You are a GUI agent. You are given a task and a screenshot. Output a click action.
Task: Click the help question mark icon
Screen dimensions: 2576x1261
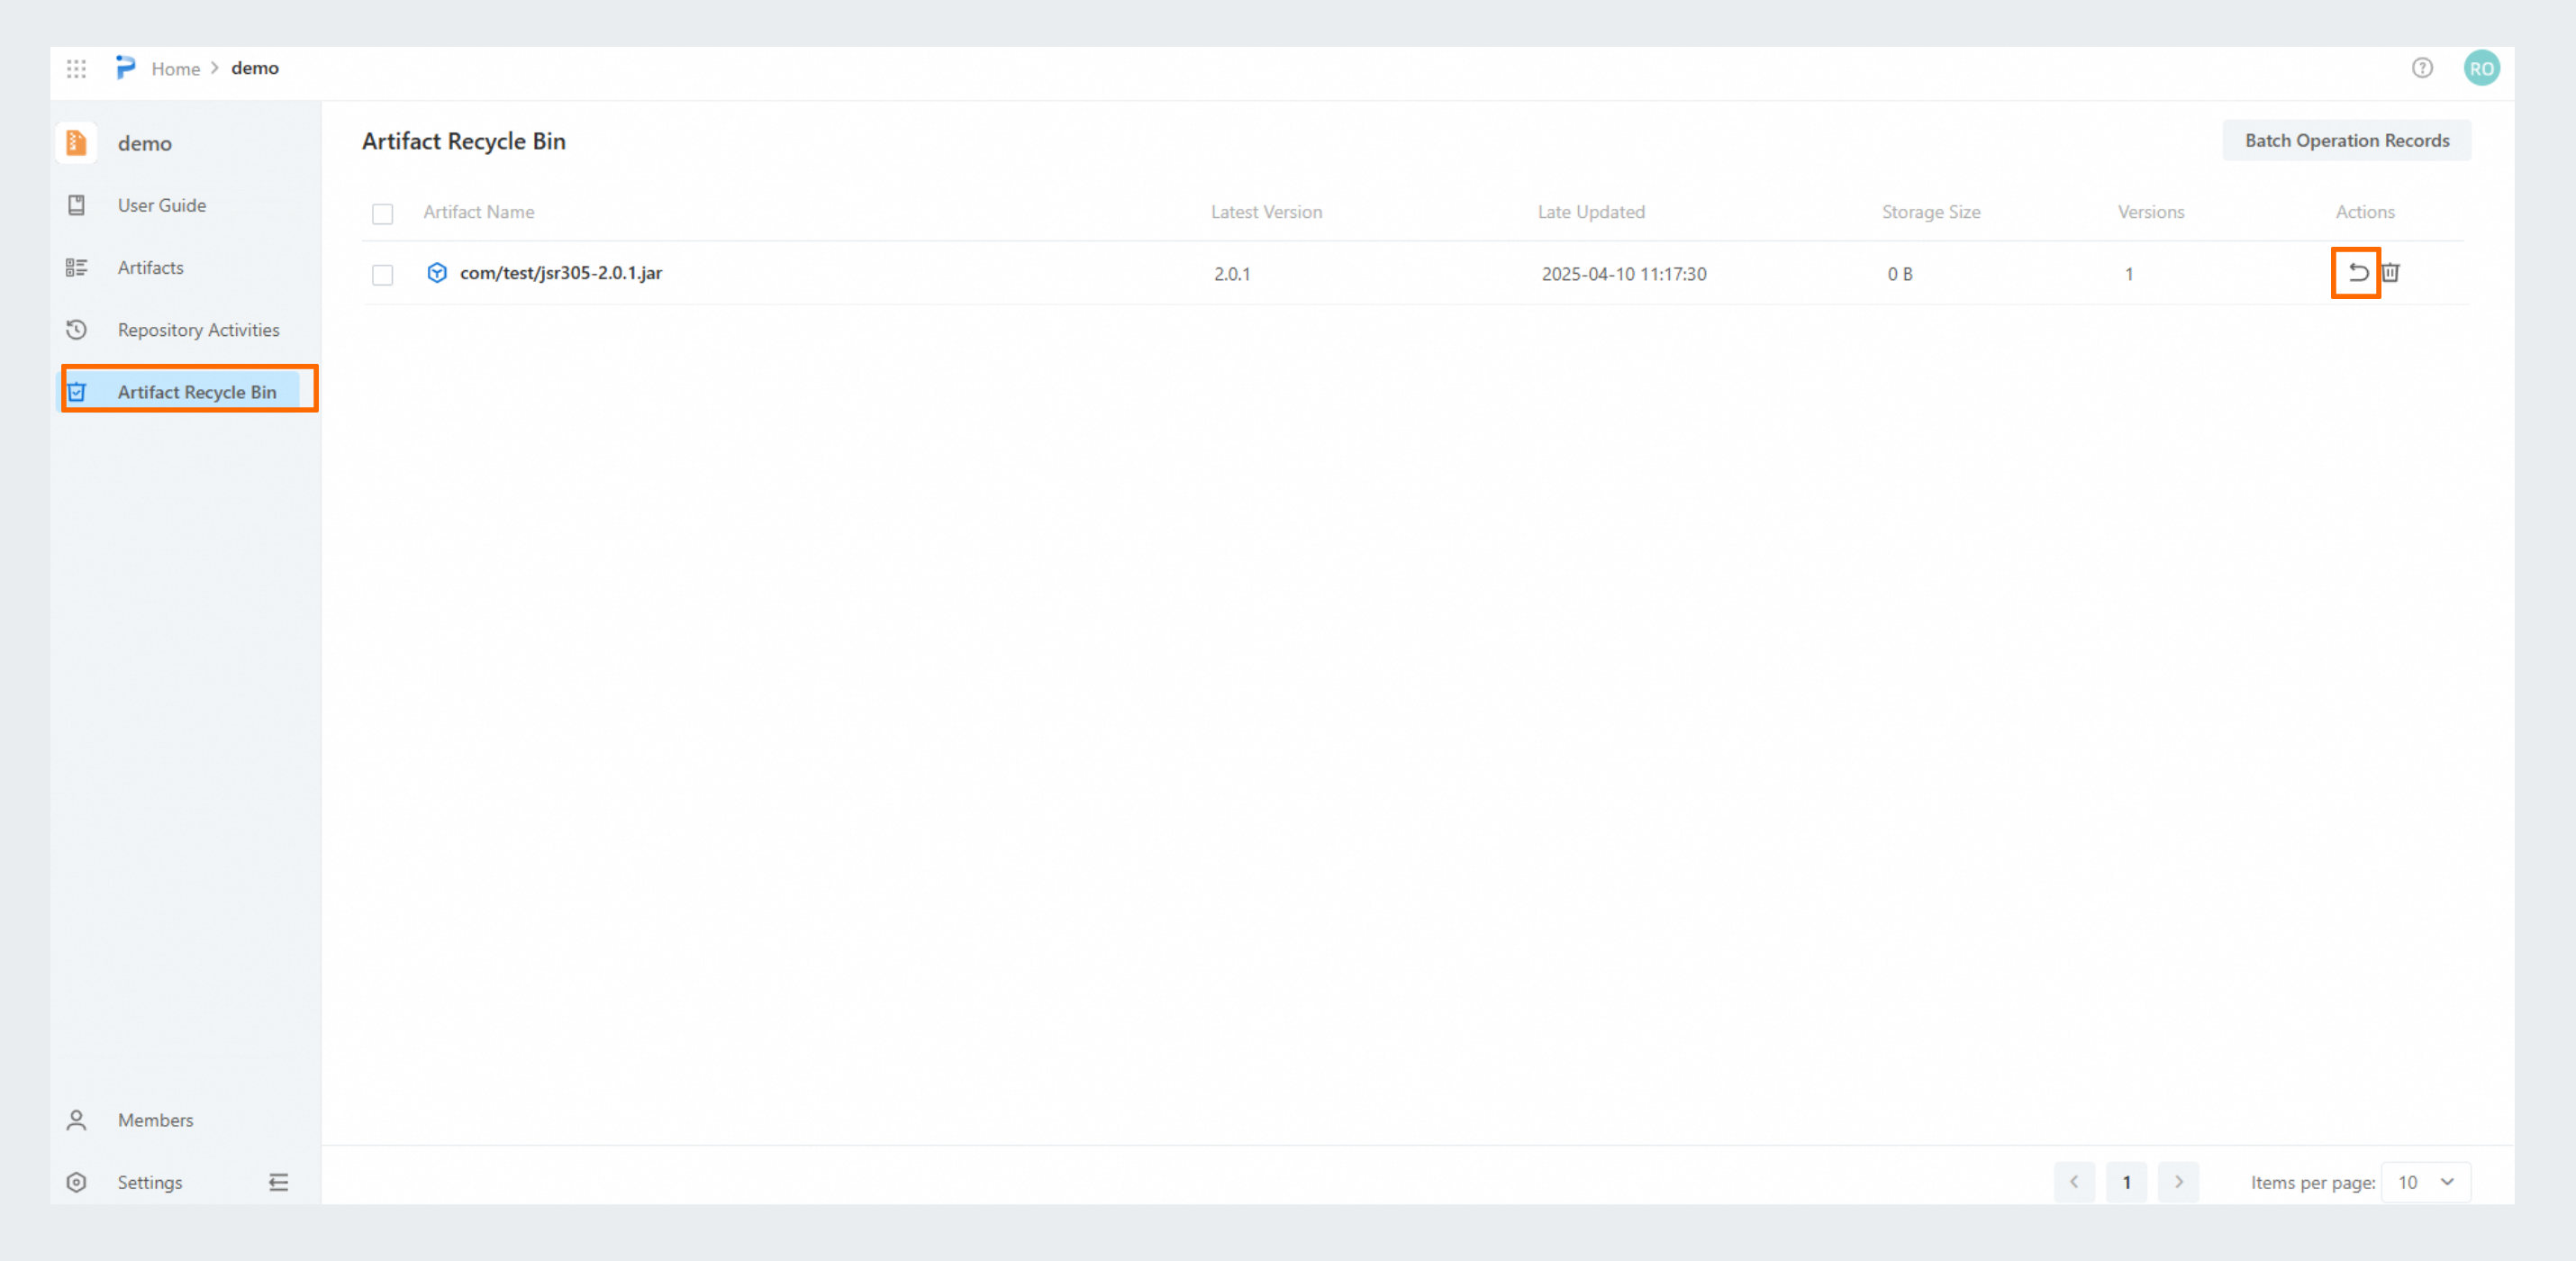coord(2421,68)
